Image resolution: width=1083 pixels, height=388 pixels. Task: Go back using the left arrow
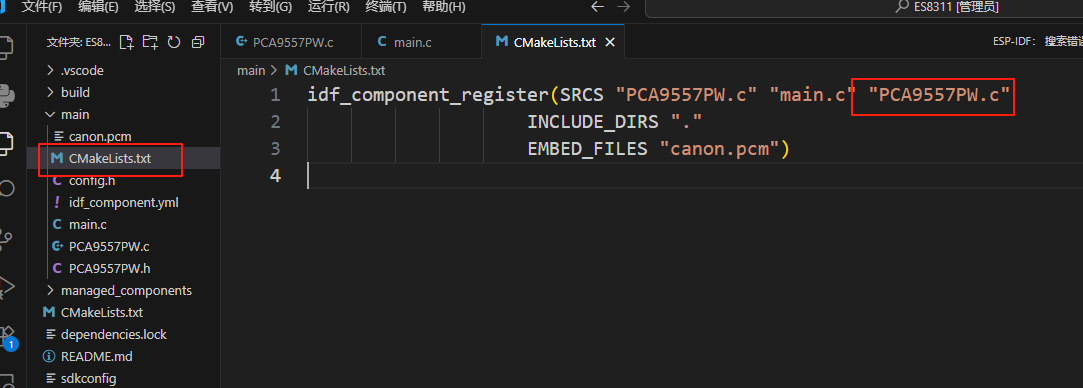pos(597,7)
